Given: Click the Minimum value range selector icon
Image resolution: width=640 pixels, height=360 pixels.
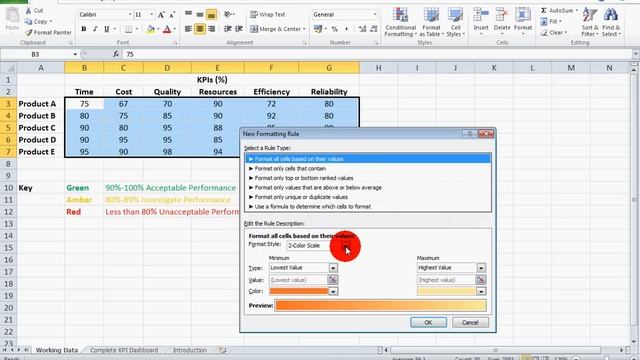Looking at the screenshot, I should [333, 280].
